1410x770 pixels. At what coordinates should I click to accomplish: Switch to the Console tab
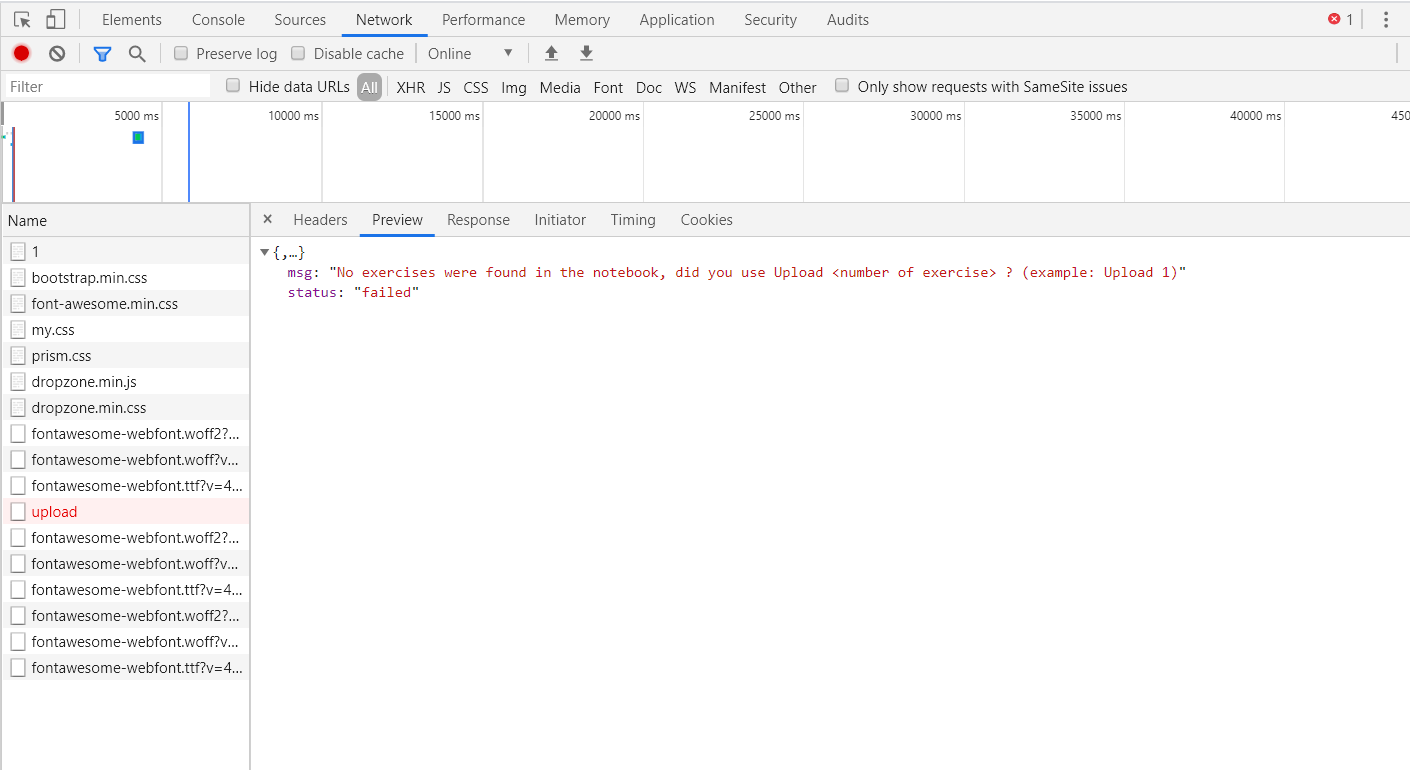click(218, 20)
